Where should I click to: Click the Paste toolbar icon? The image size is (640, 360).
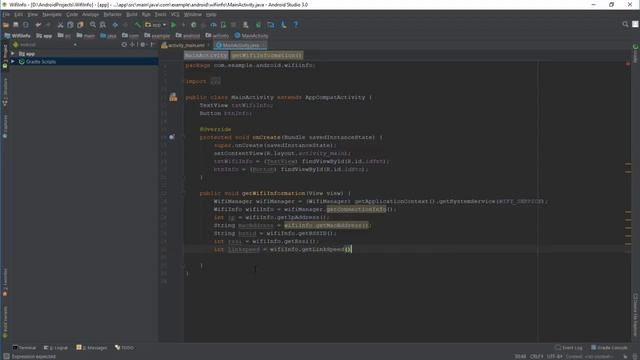80,25
